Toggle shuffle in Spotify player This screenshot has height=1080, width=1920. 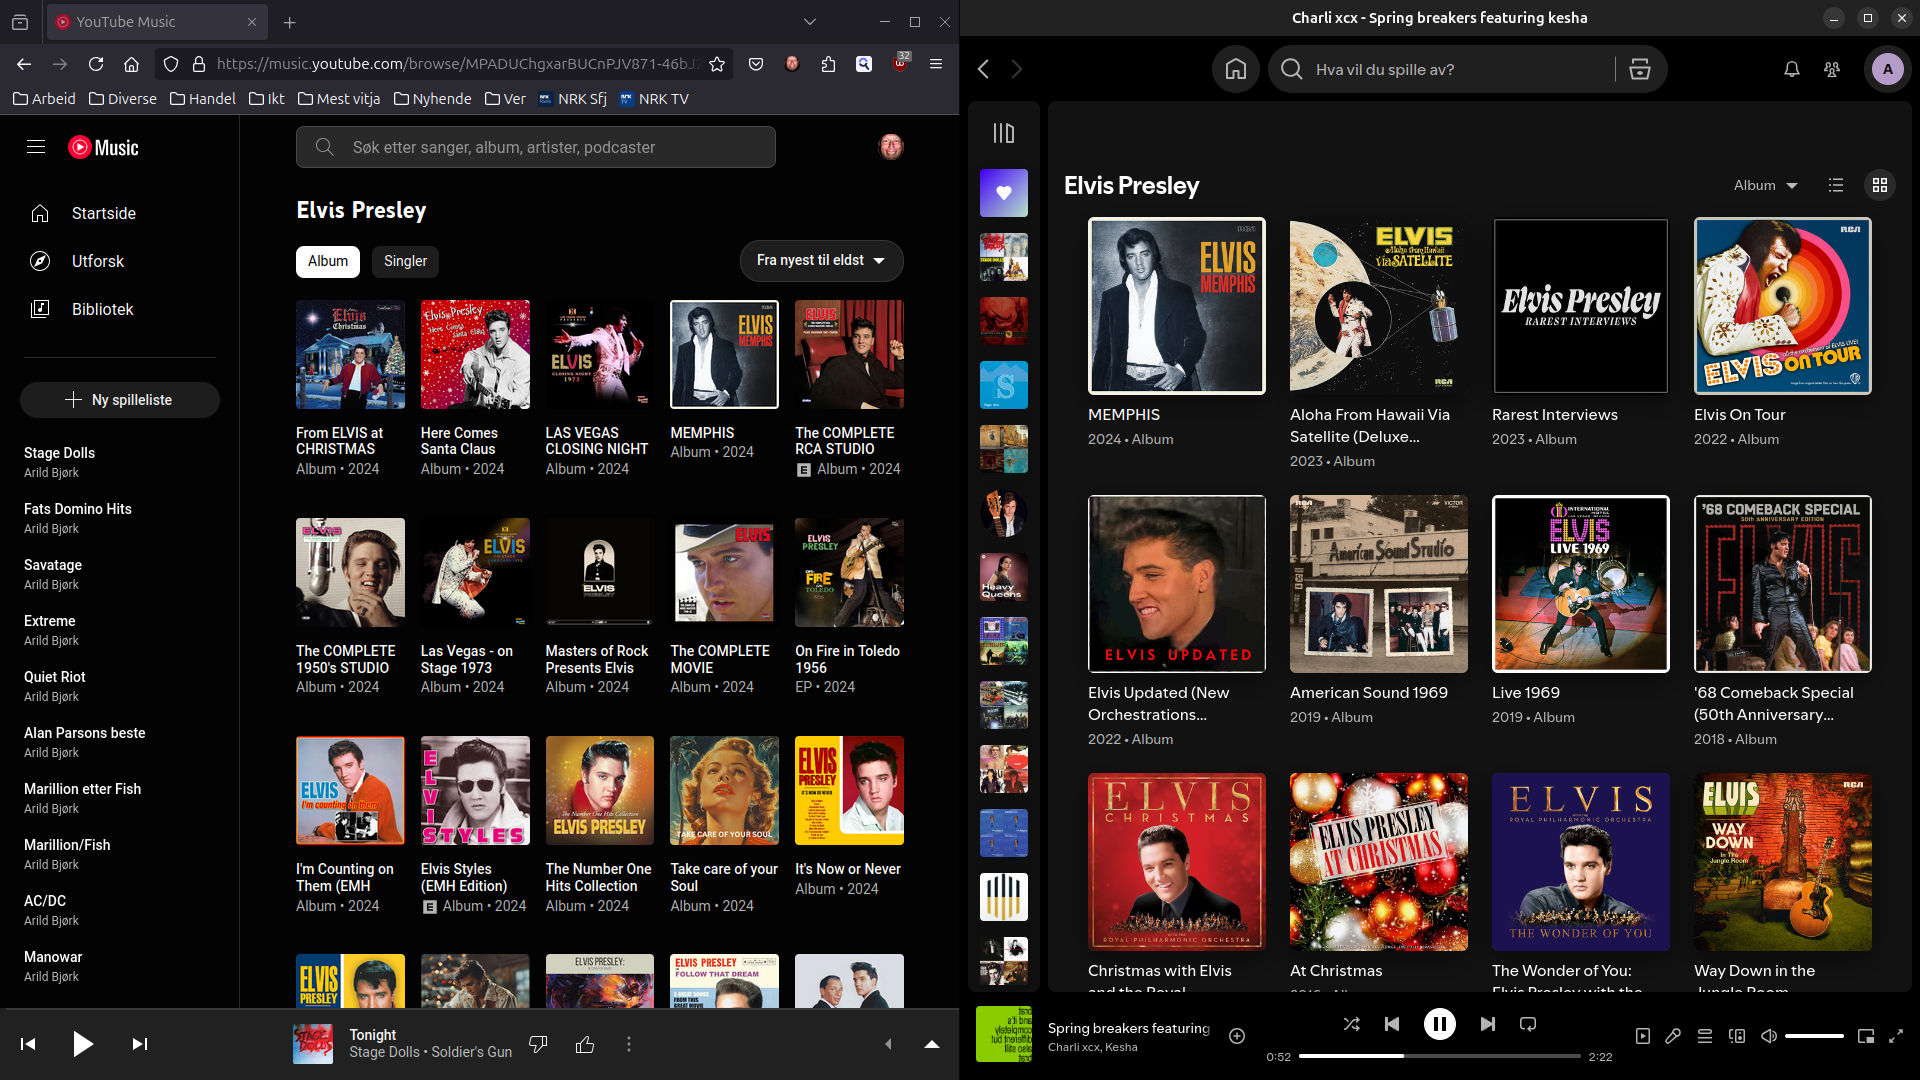click(x=1351, y=1024)
